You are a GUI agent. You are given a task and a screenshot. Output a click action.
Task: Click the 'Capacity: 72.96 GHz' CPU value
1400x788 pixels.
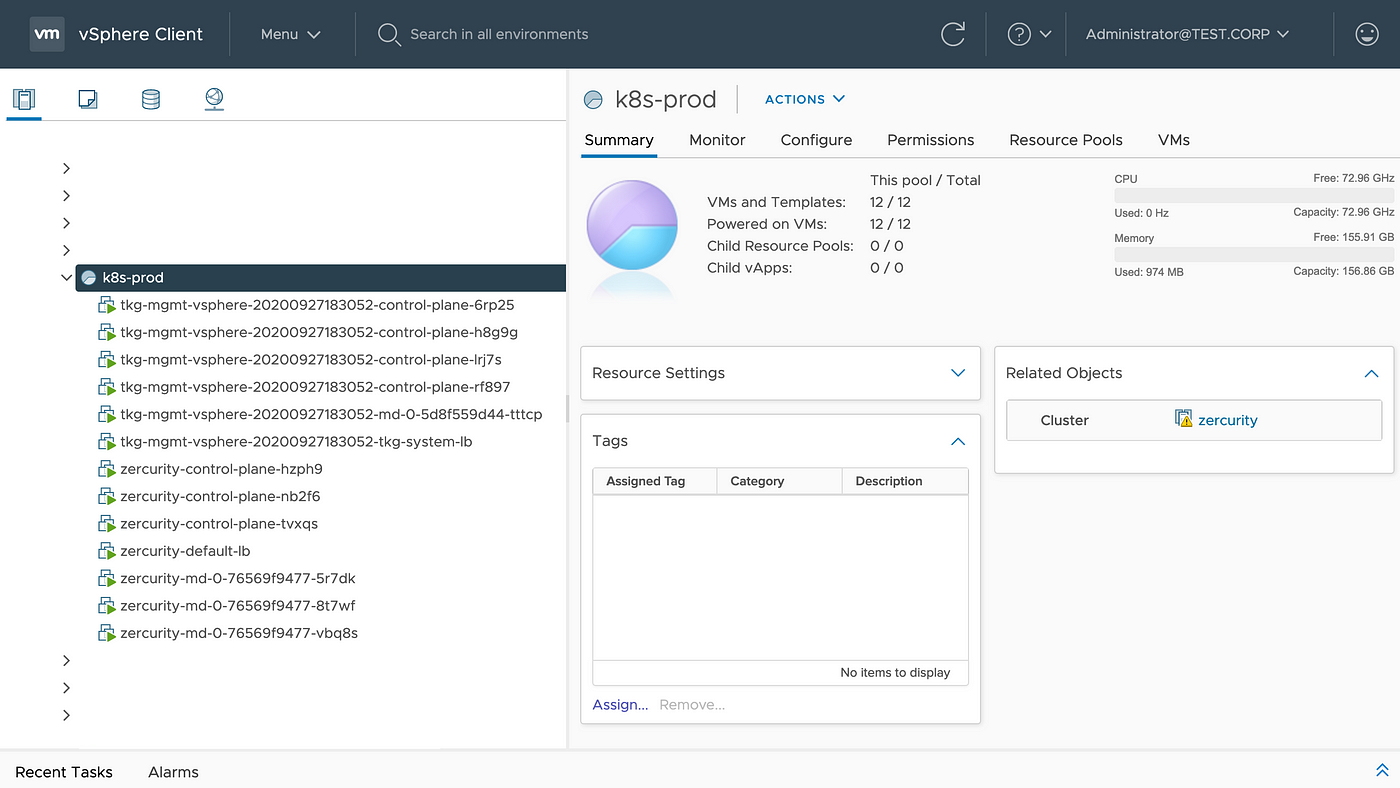[1343, 212]
